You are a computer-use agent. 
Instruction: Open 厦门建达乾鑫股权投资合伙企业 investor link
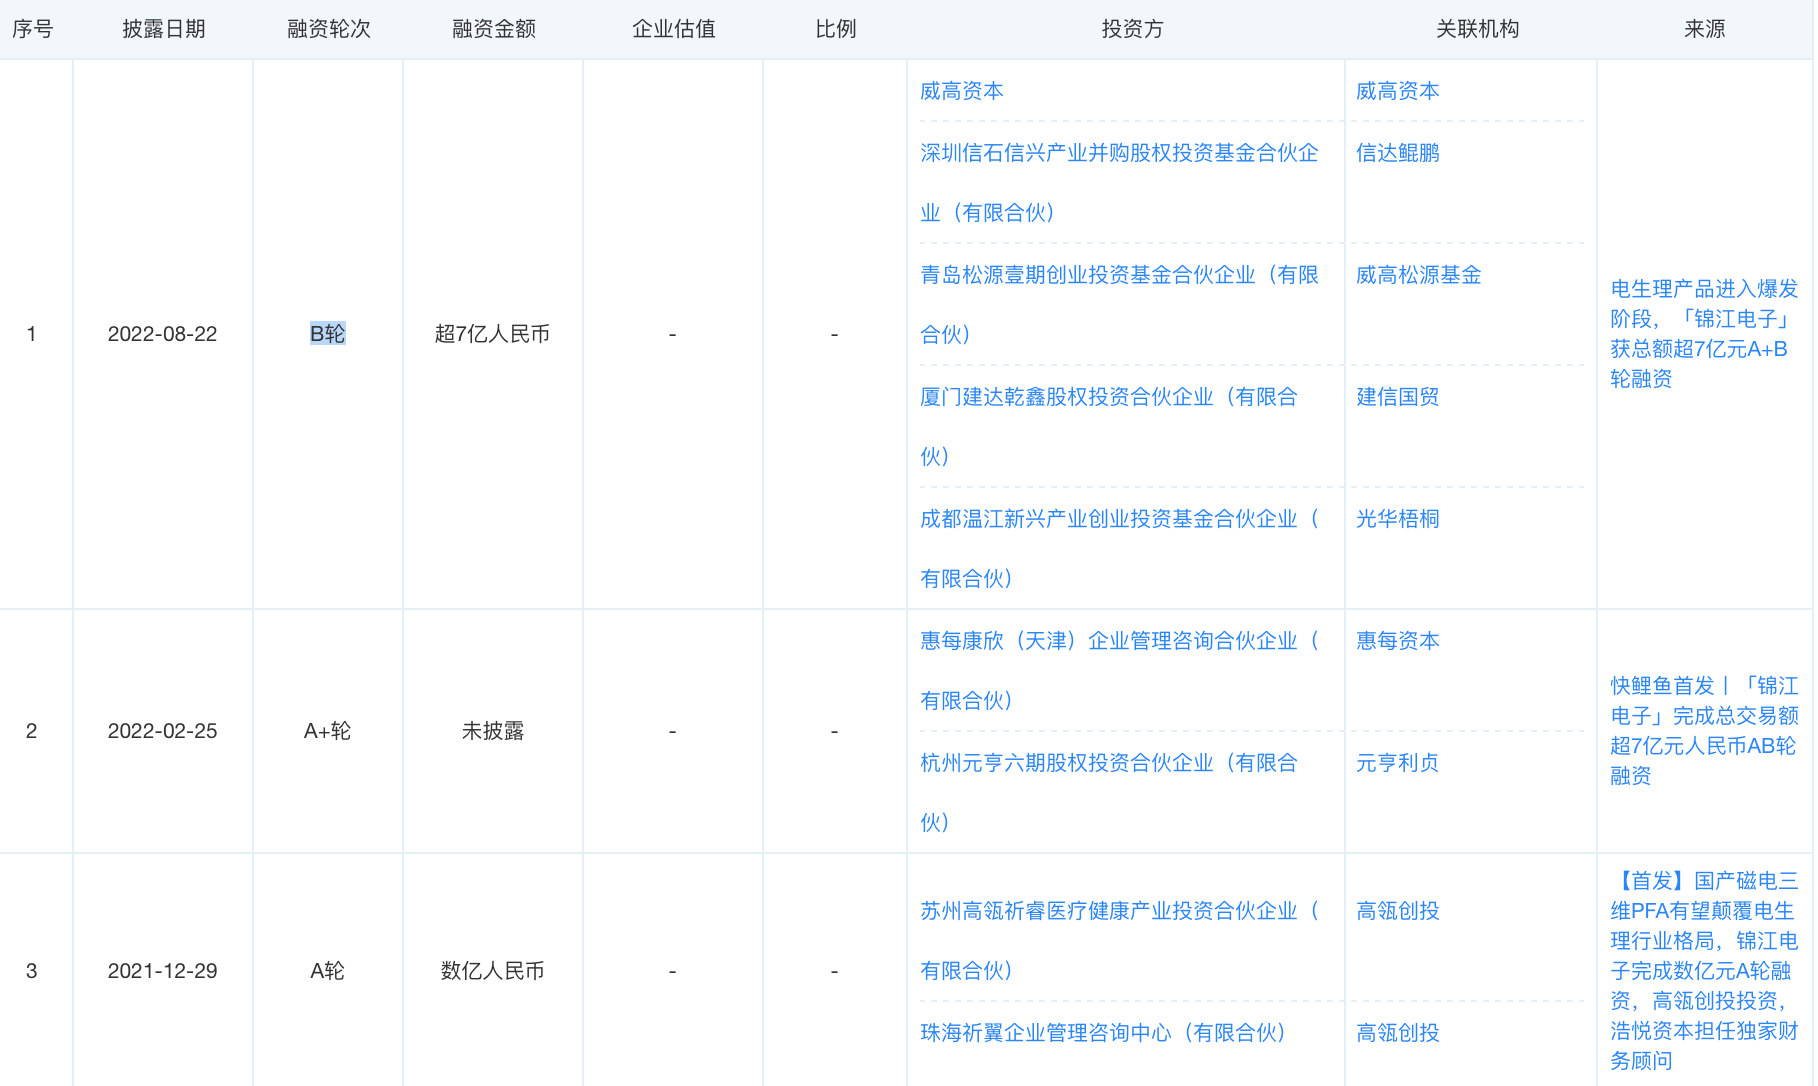point(1108,427)
